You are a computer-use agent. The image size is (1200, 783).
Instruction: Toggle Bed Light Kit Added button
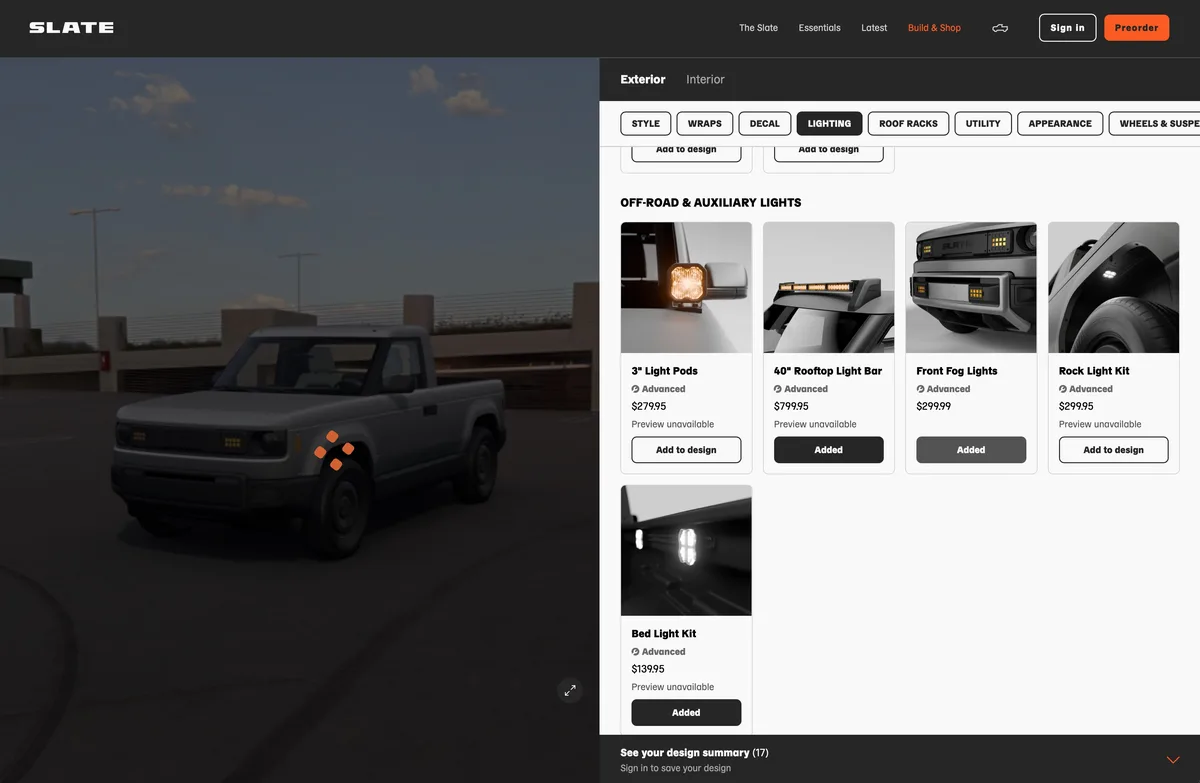(686, 713)
